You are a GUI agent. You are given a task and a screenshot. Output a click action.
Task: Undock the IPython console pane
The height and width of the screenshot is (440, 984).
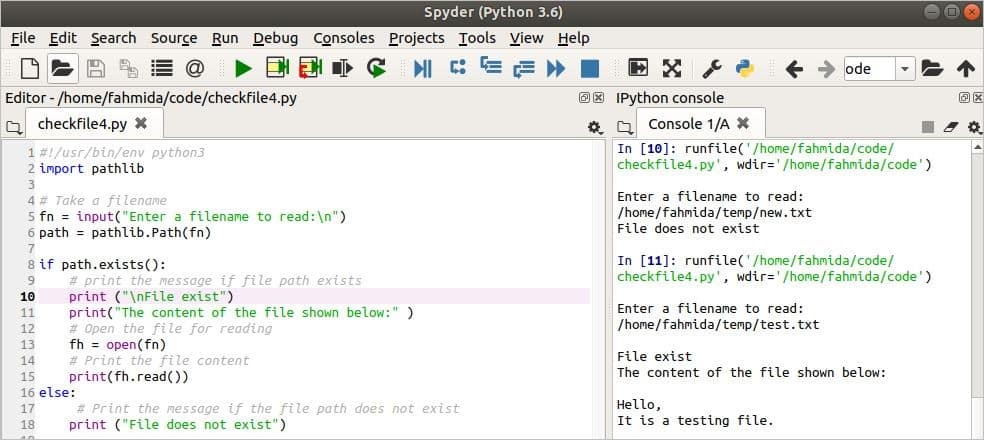click(964, 97)
